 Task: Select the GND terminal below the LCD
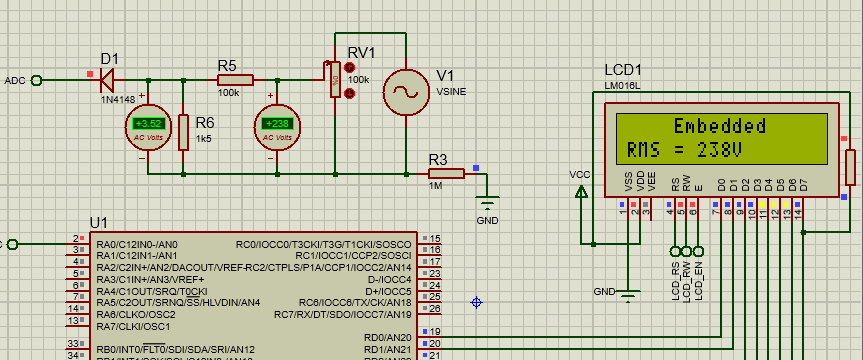pos(627,296)
